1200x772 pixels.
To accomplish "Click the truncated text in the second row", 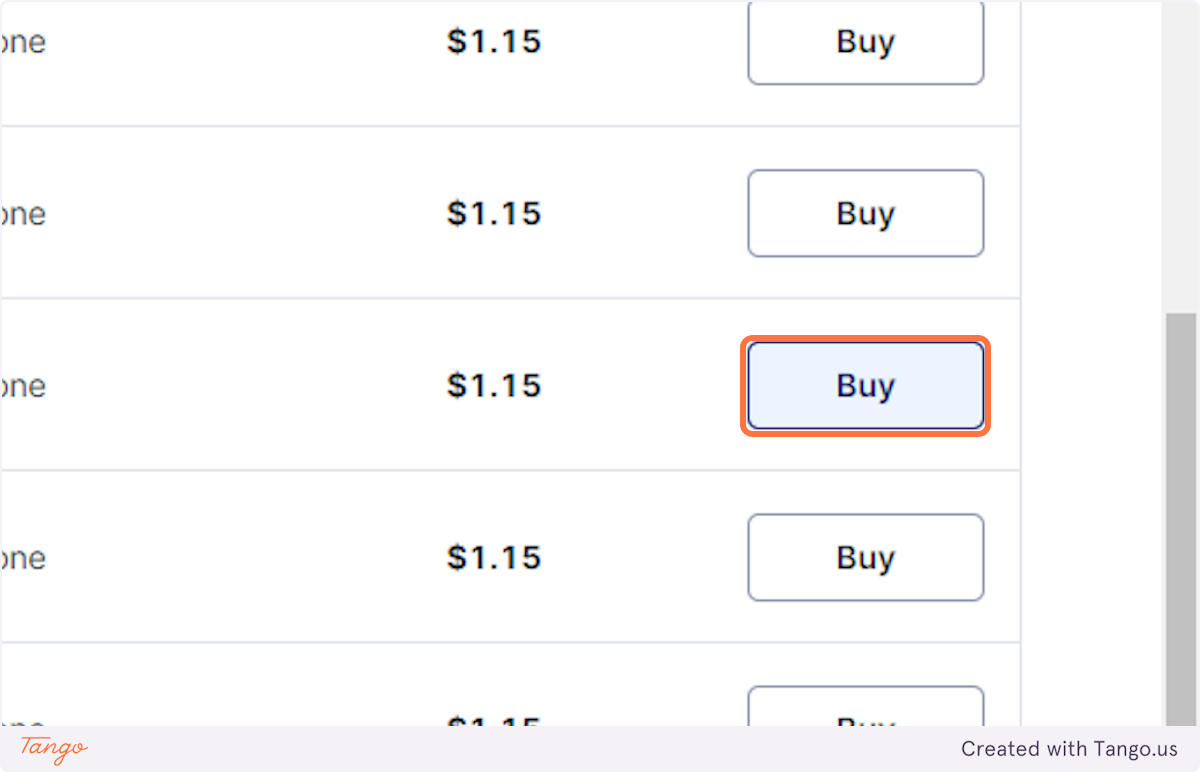I will click(23, 215).
